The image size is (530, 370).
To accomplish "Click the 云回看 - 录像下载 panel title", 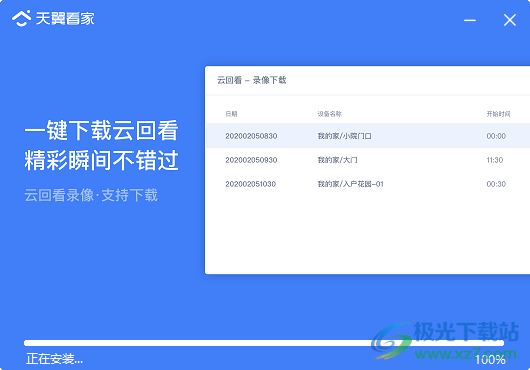I will tap(251, 80).
